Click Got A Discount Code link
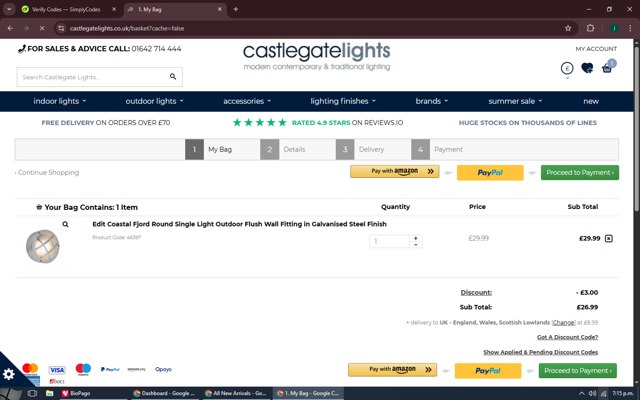 [x=567, y=337]
